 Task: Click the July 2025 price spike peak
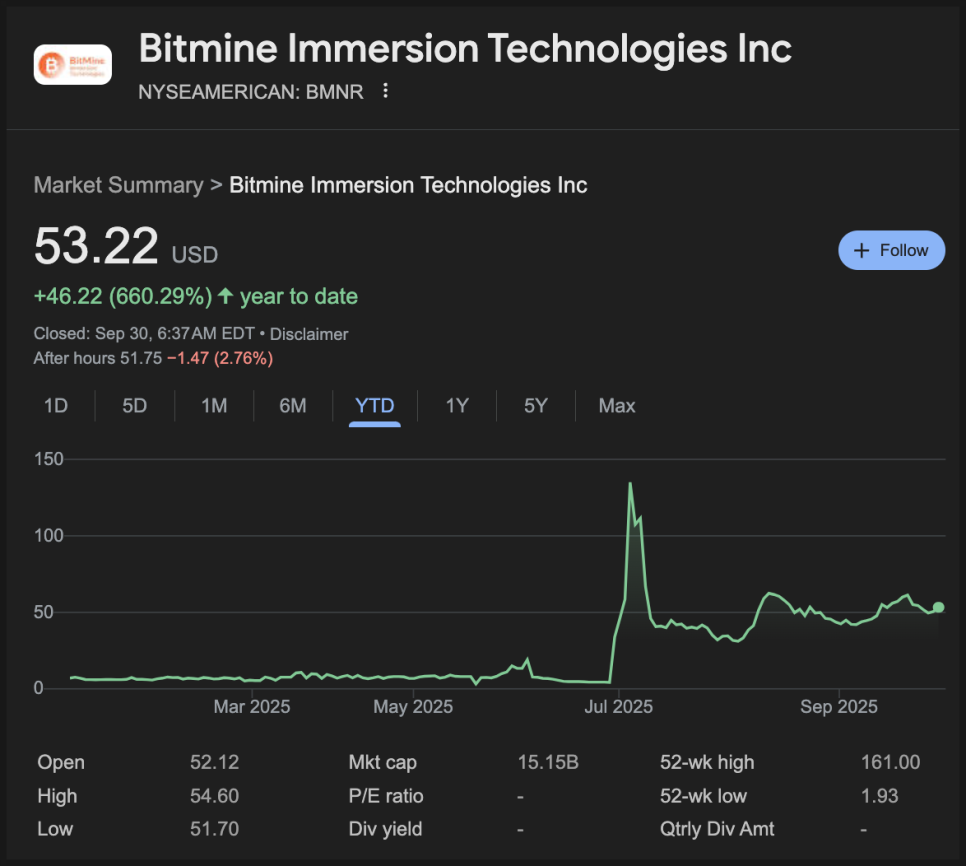click(x=630, y=484)
